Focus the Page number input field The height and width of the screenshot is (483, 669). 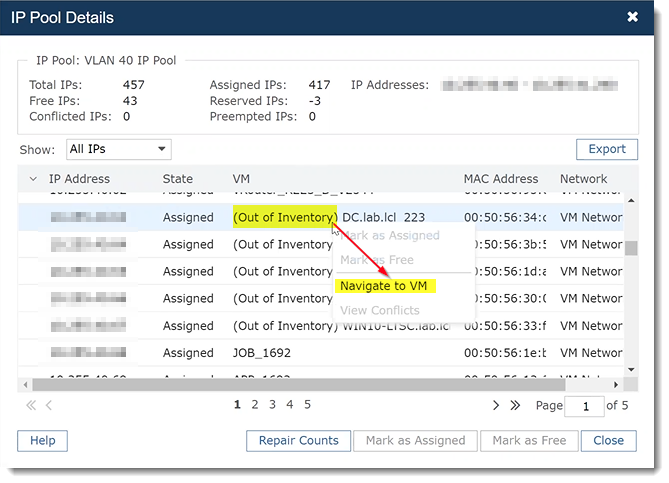[x=584, y=406]
